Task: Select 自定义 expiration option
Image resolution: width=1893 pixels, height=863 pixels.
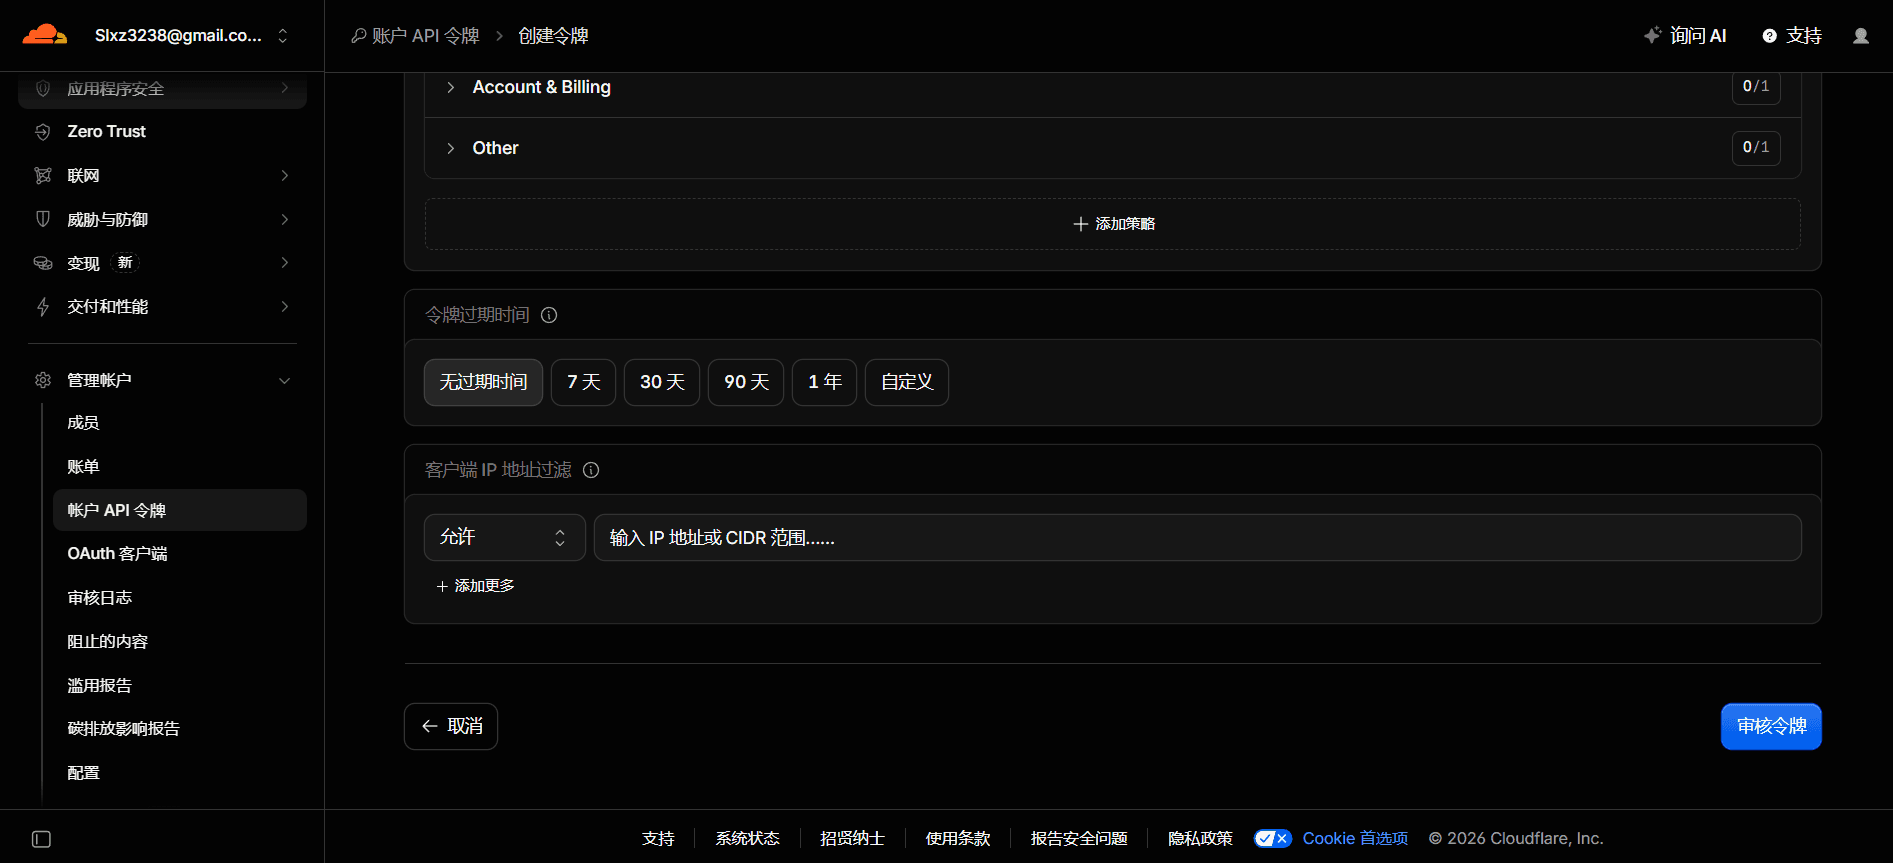Action: (x=907, y=382)
